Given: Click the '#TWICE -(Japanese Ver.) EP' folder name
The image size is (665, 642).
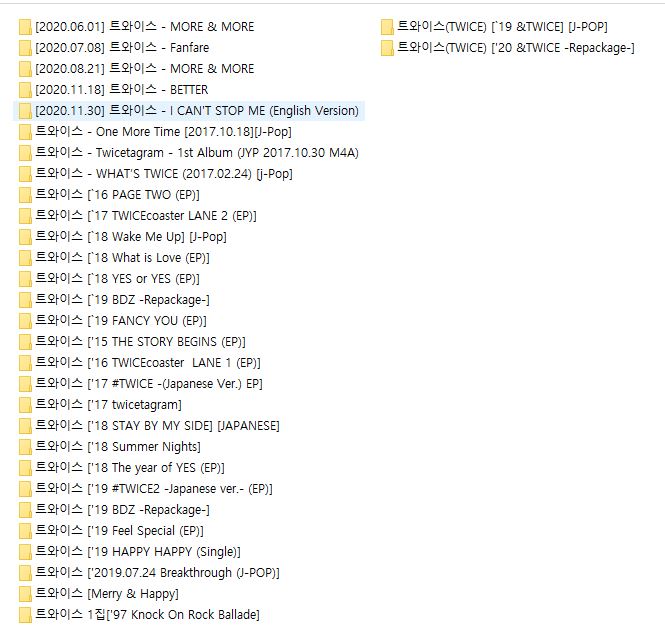Looking at the screenshot, I should point(149,384).
